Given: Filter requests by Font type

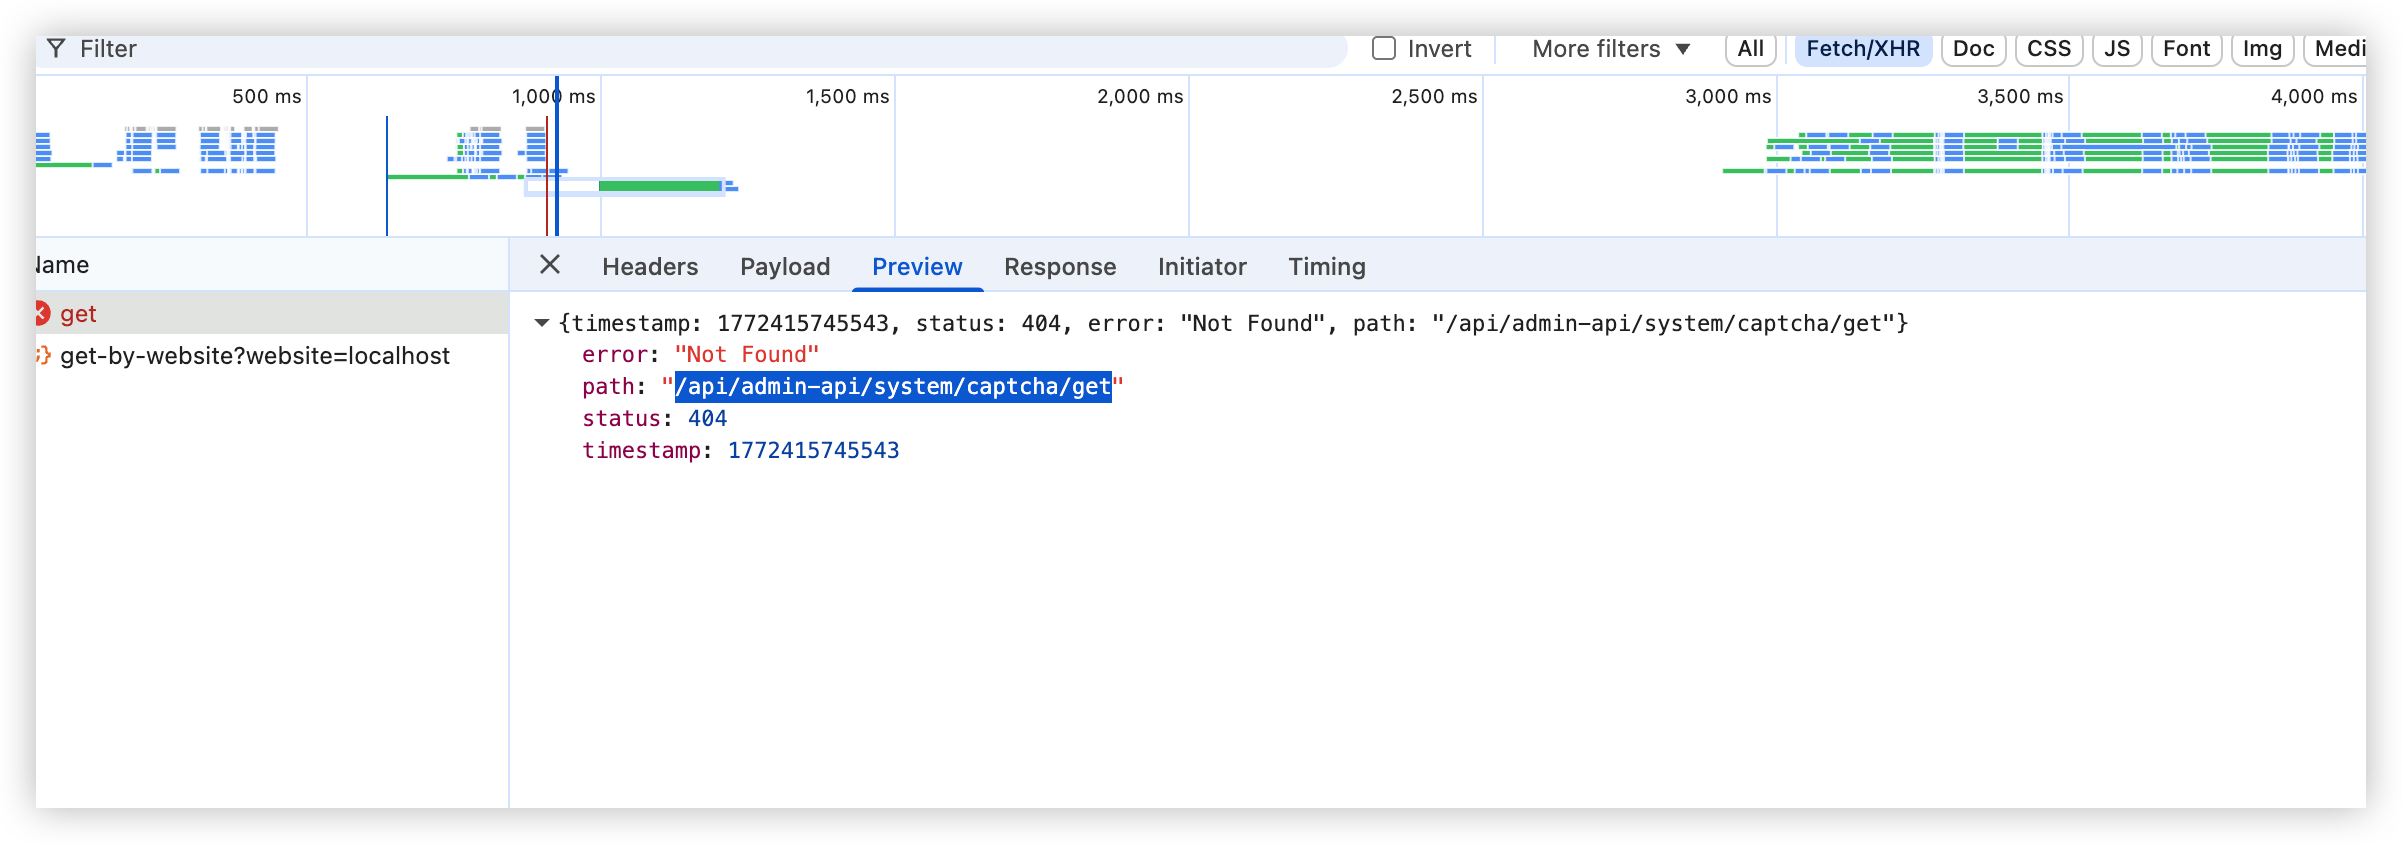Looking at the screenshot, I should [x=2186, y=49].
